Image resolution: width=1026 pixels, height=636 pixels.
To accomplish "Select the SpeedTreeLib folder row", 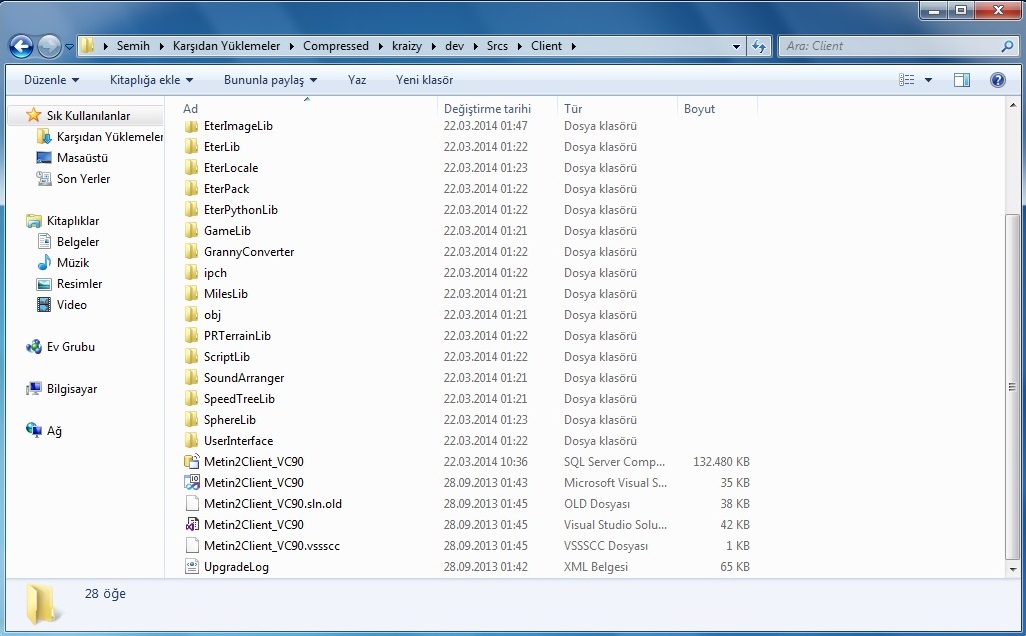I will coord(467,398).
